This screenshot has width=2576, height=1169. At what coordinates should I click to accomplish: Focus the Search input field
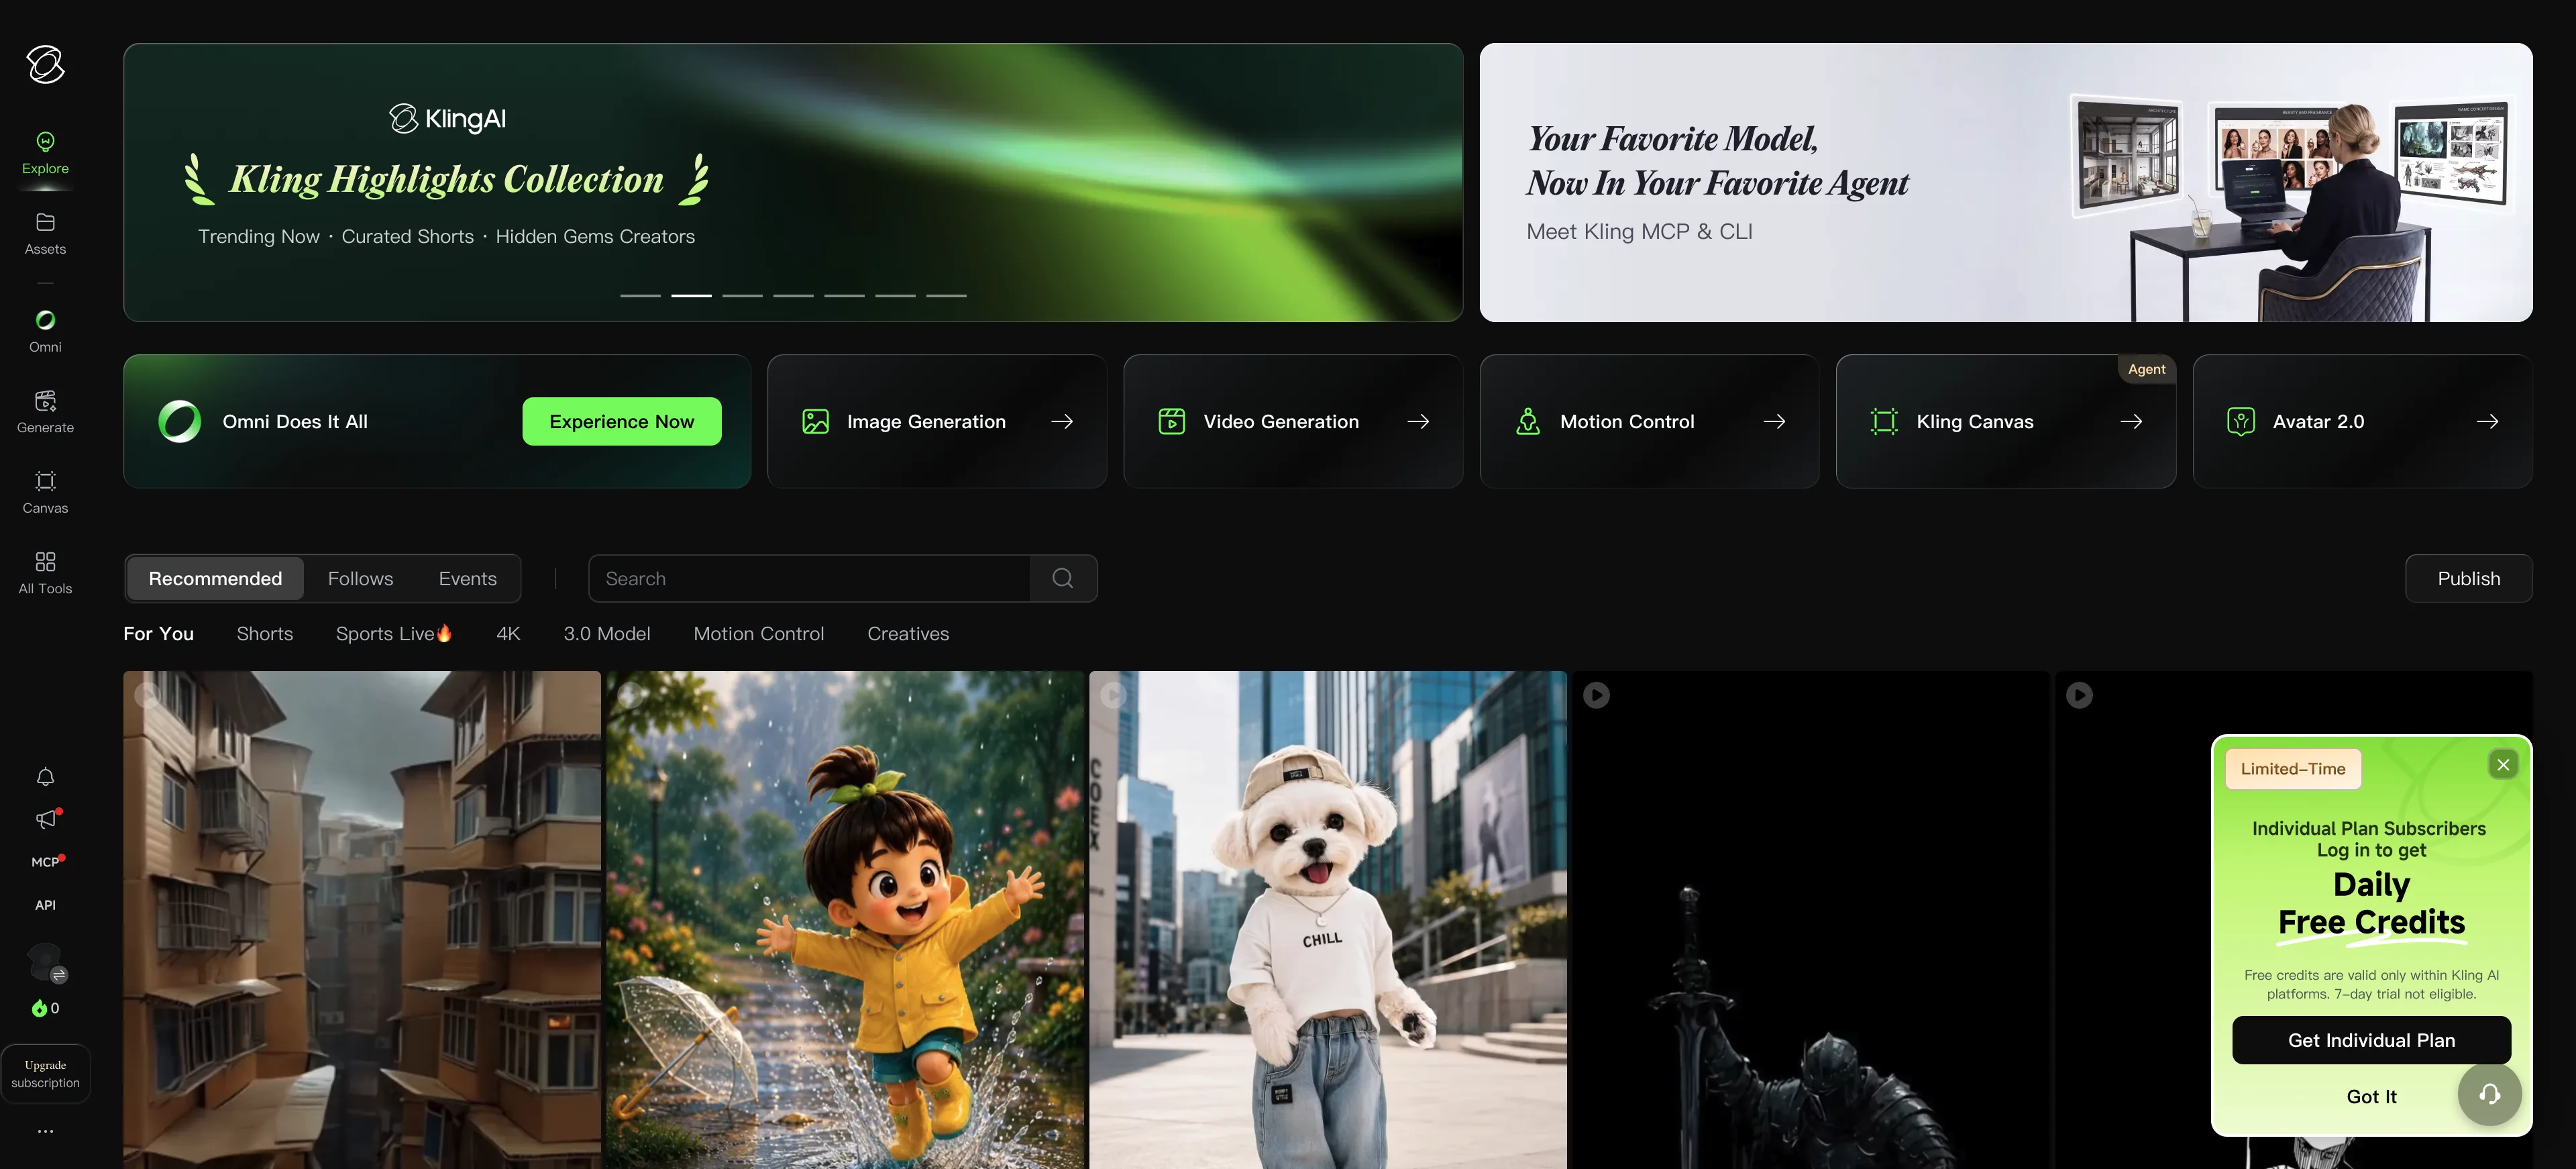809,578
